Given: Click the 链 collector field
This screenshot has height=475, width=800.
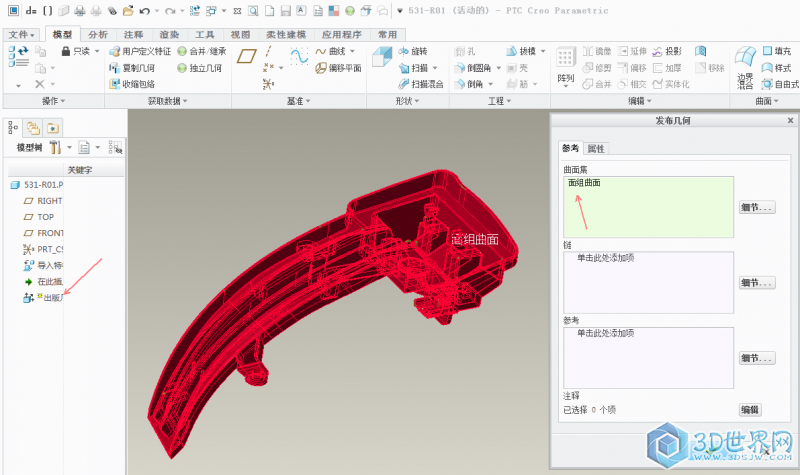Looking at the screenshot, I should point(648,282).
